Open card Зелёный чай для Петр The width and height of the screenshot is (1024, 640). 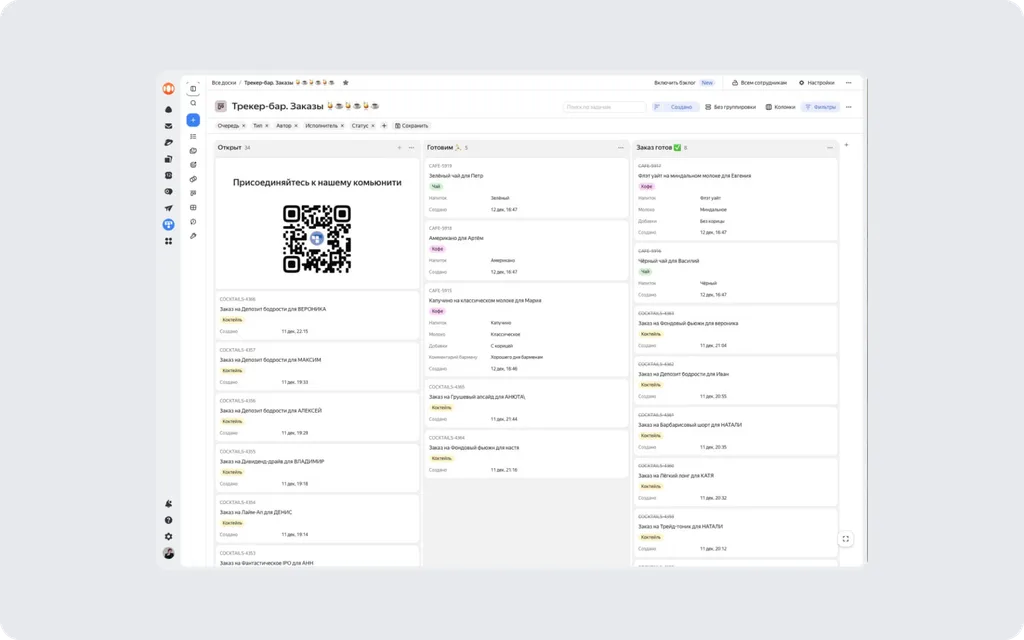(x=526, y=188)
